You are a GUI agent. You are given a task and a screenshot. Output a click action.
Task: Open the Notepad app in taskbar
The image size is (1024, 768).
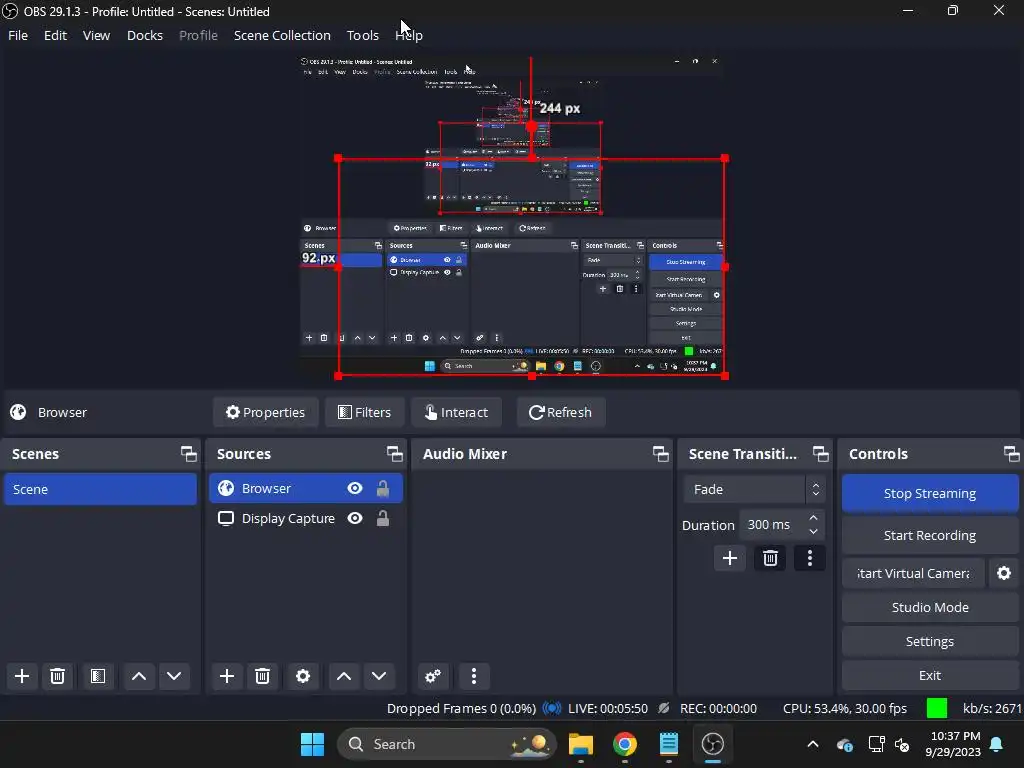click(x=669, y=744)
